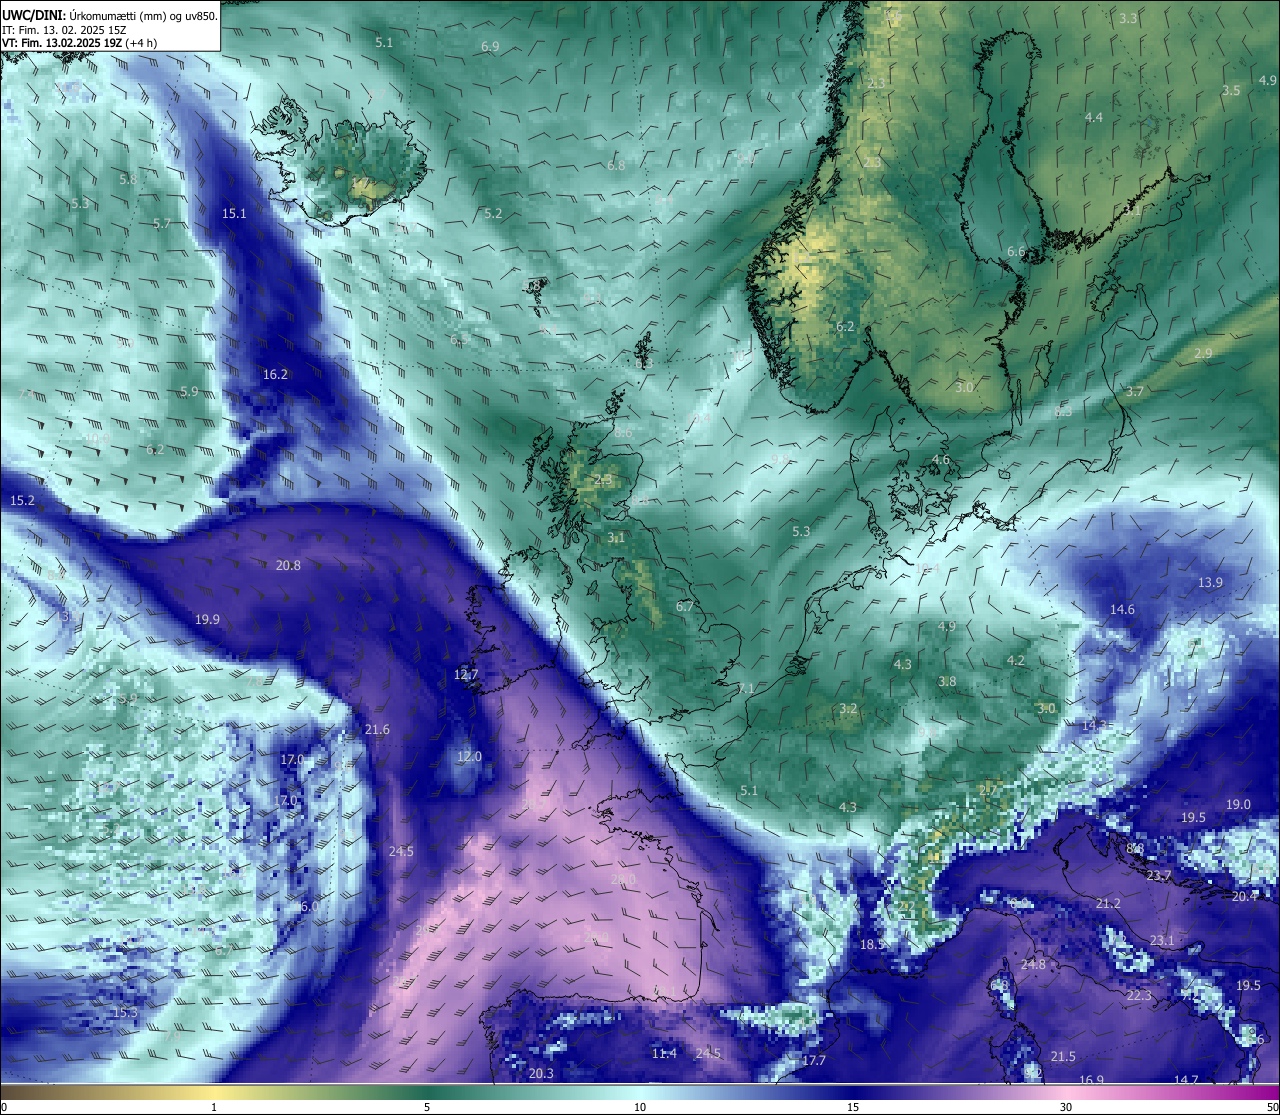Click the 6.7 value over eastern England

click(685, 606)
